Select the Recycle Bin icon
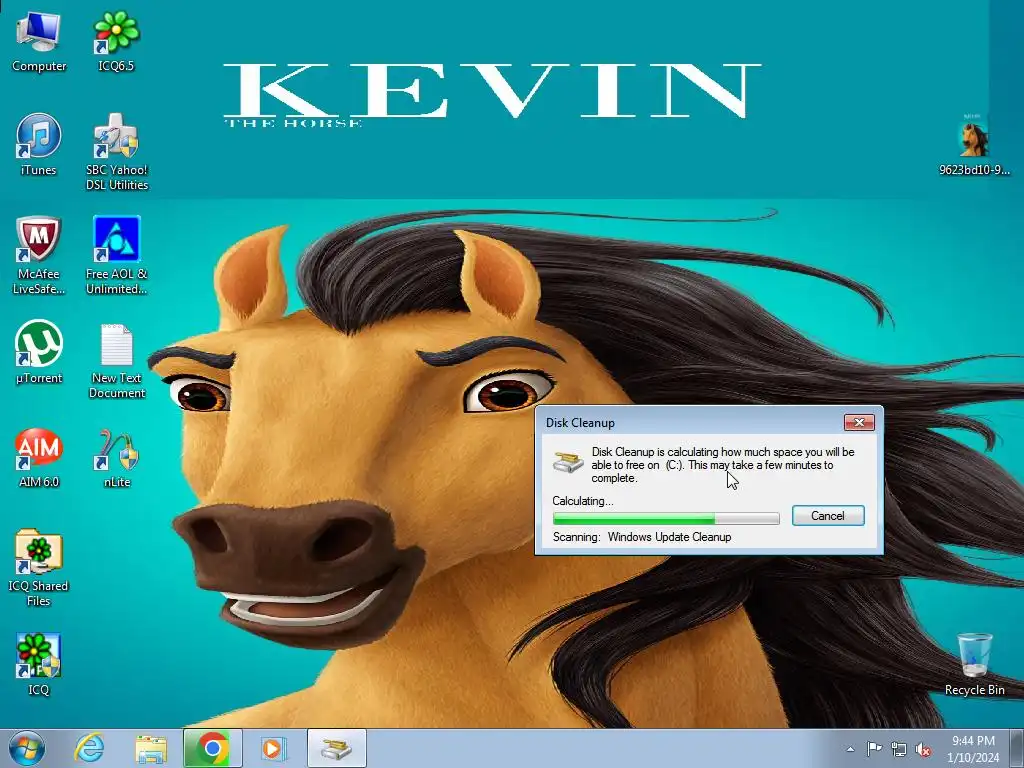The height and width of the screenshot is (768, 1024). click(x=974, y=664)
